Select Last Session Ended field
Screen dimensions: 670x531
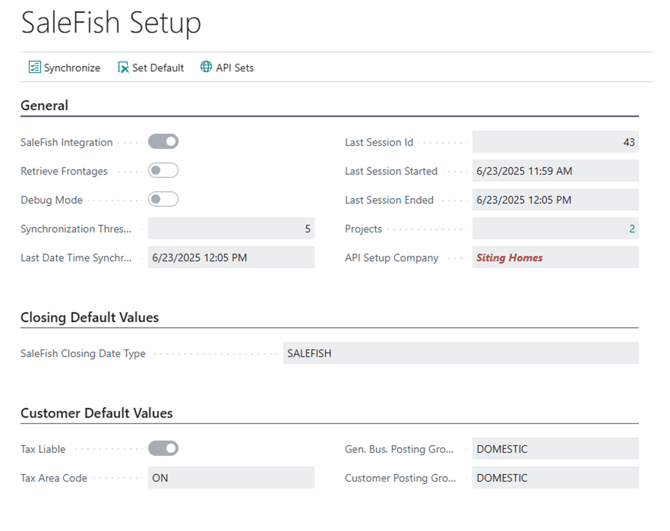555,200
